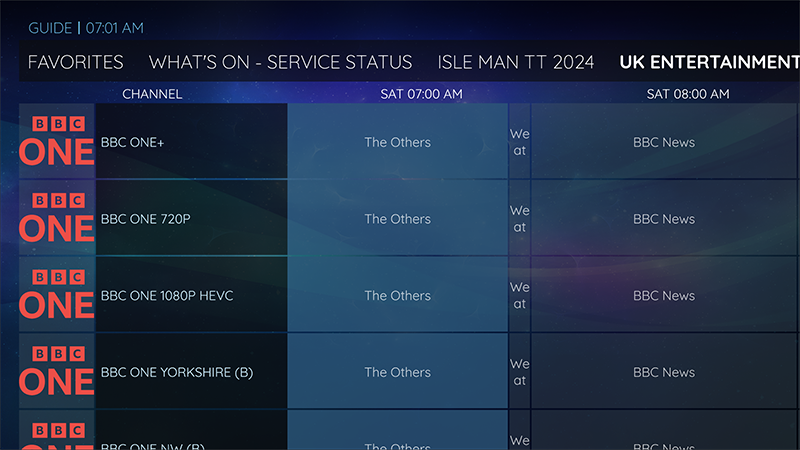The image size is (800, 450).
Task: Select The Others on BBC ONE 720P
Action: tap(397, 219)
